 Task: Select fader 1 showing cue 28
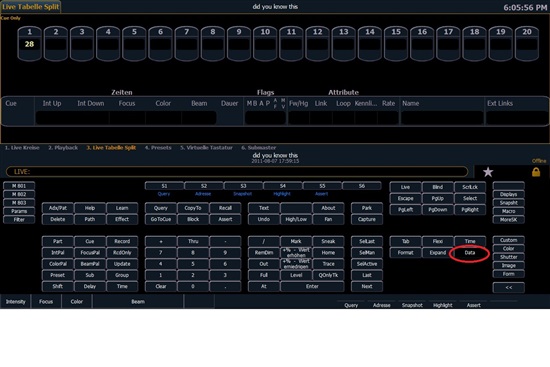(29, 44)
